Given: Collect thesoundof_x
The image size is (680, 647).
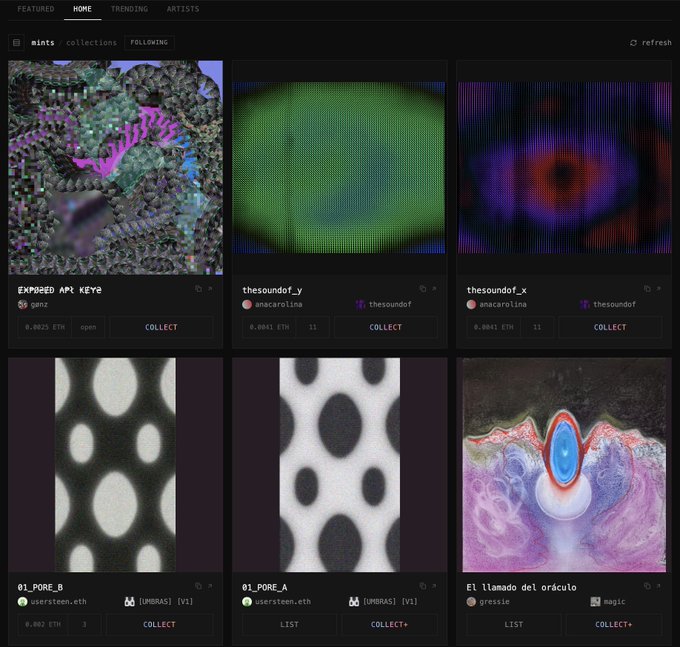Looking at the screenshot, I should pos(610,327).
